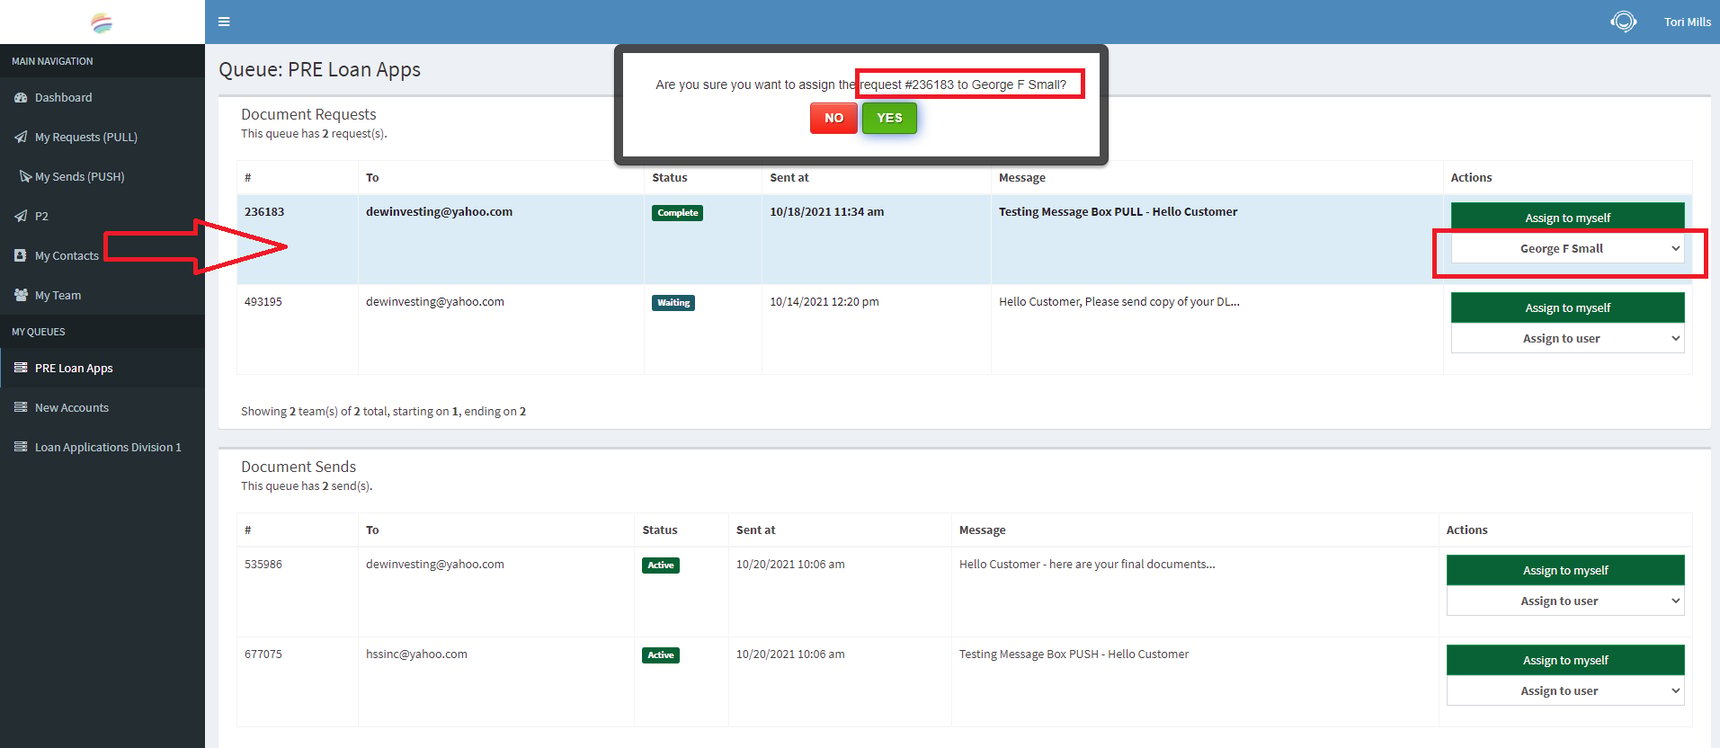Open the Tori Mills user menu
Screen dimensions: 1720x748
(1687, 22)
